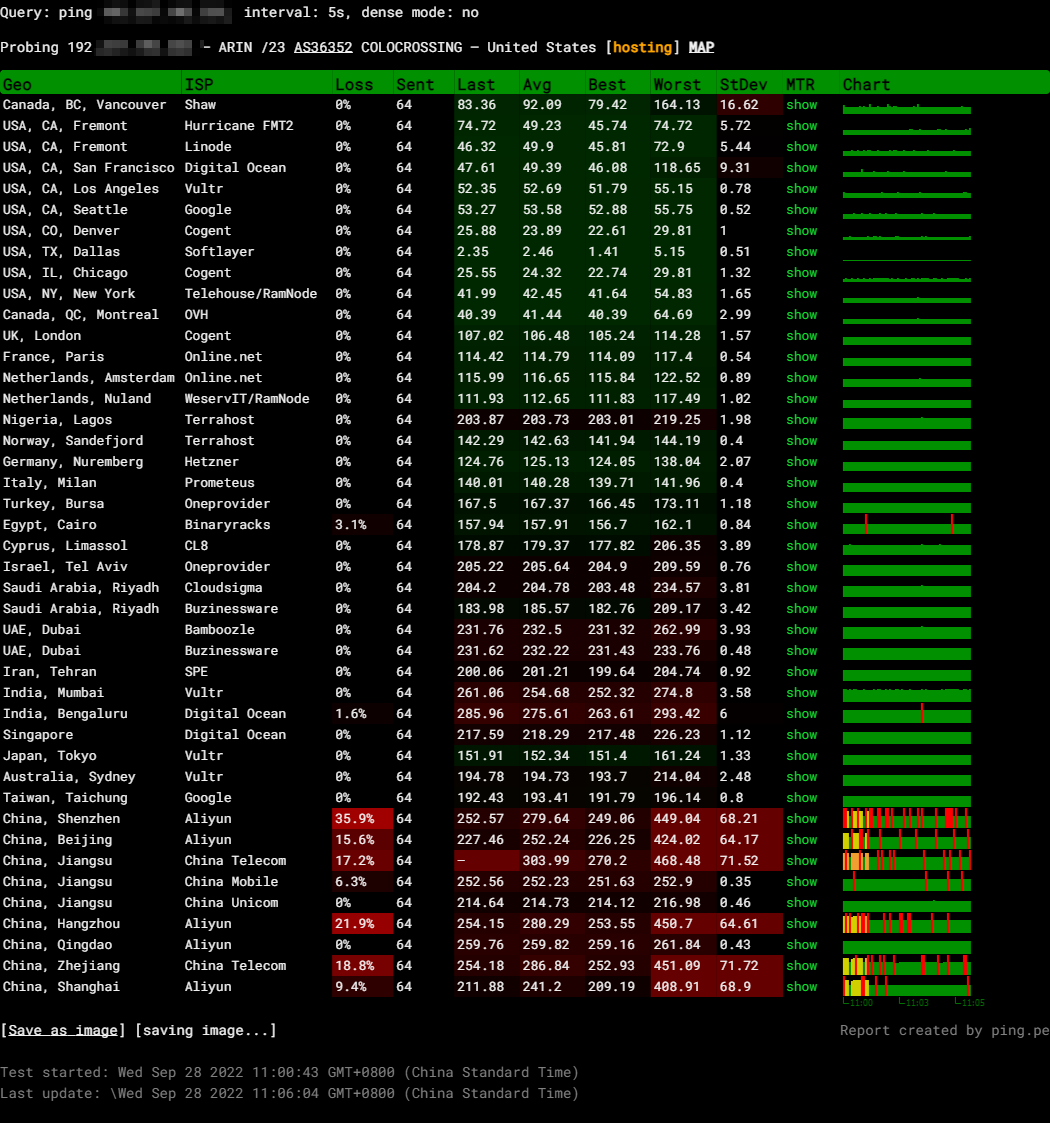Show MTR for Shanghai Aliyun row
This screenshot has height=1123, width=1050.
(x=801, y=986)
